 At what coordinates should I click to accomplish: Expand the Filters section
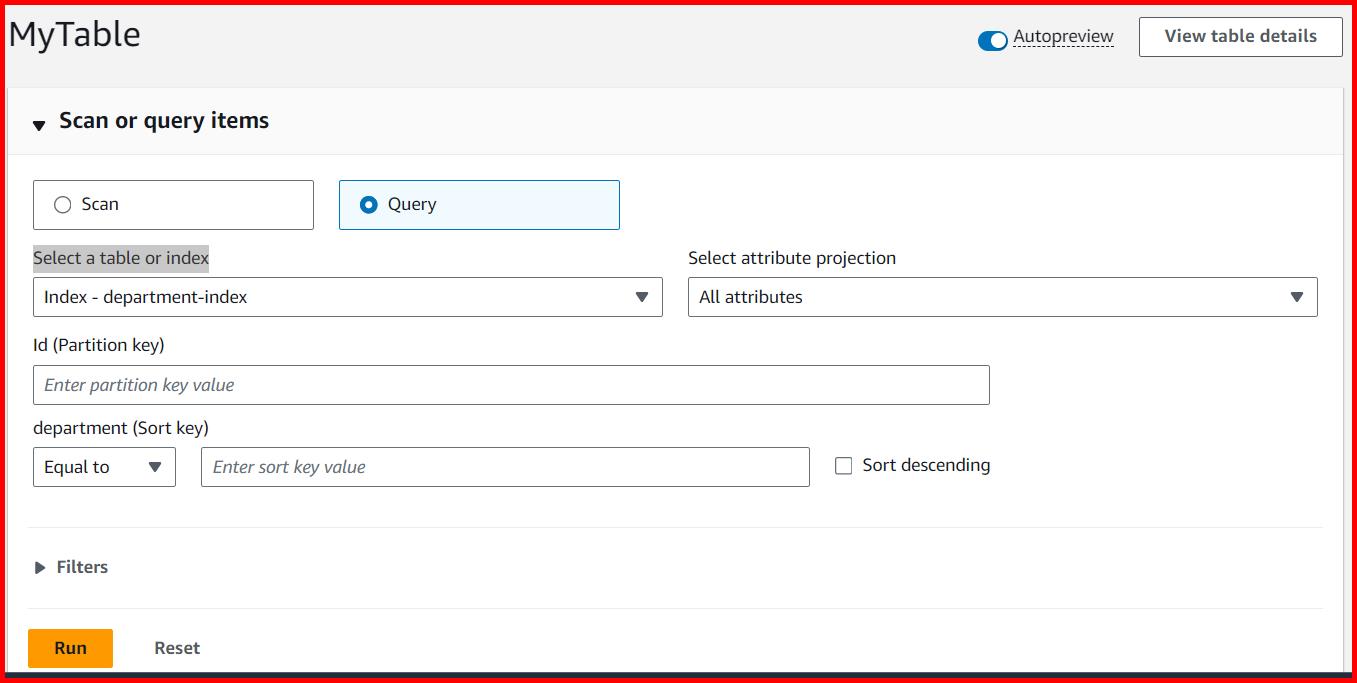[80, 567]
